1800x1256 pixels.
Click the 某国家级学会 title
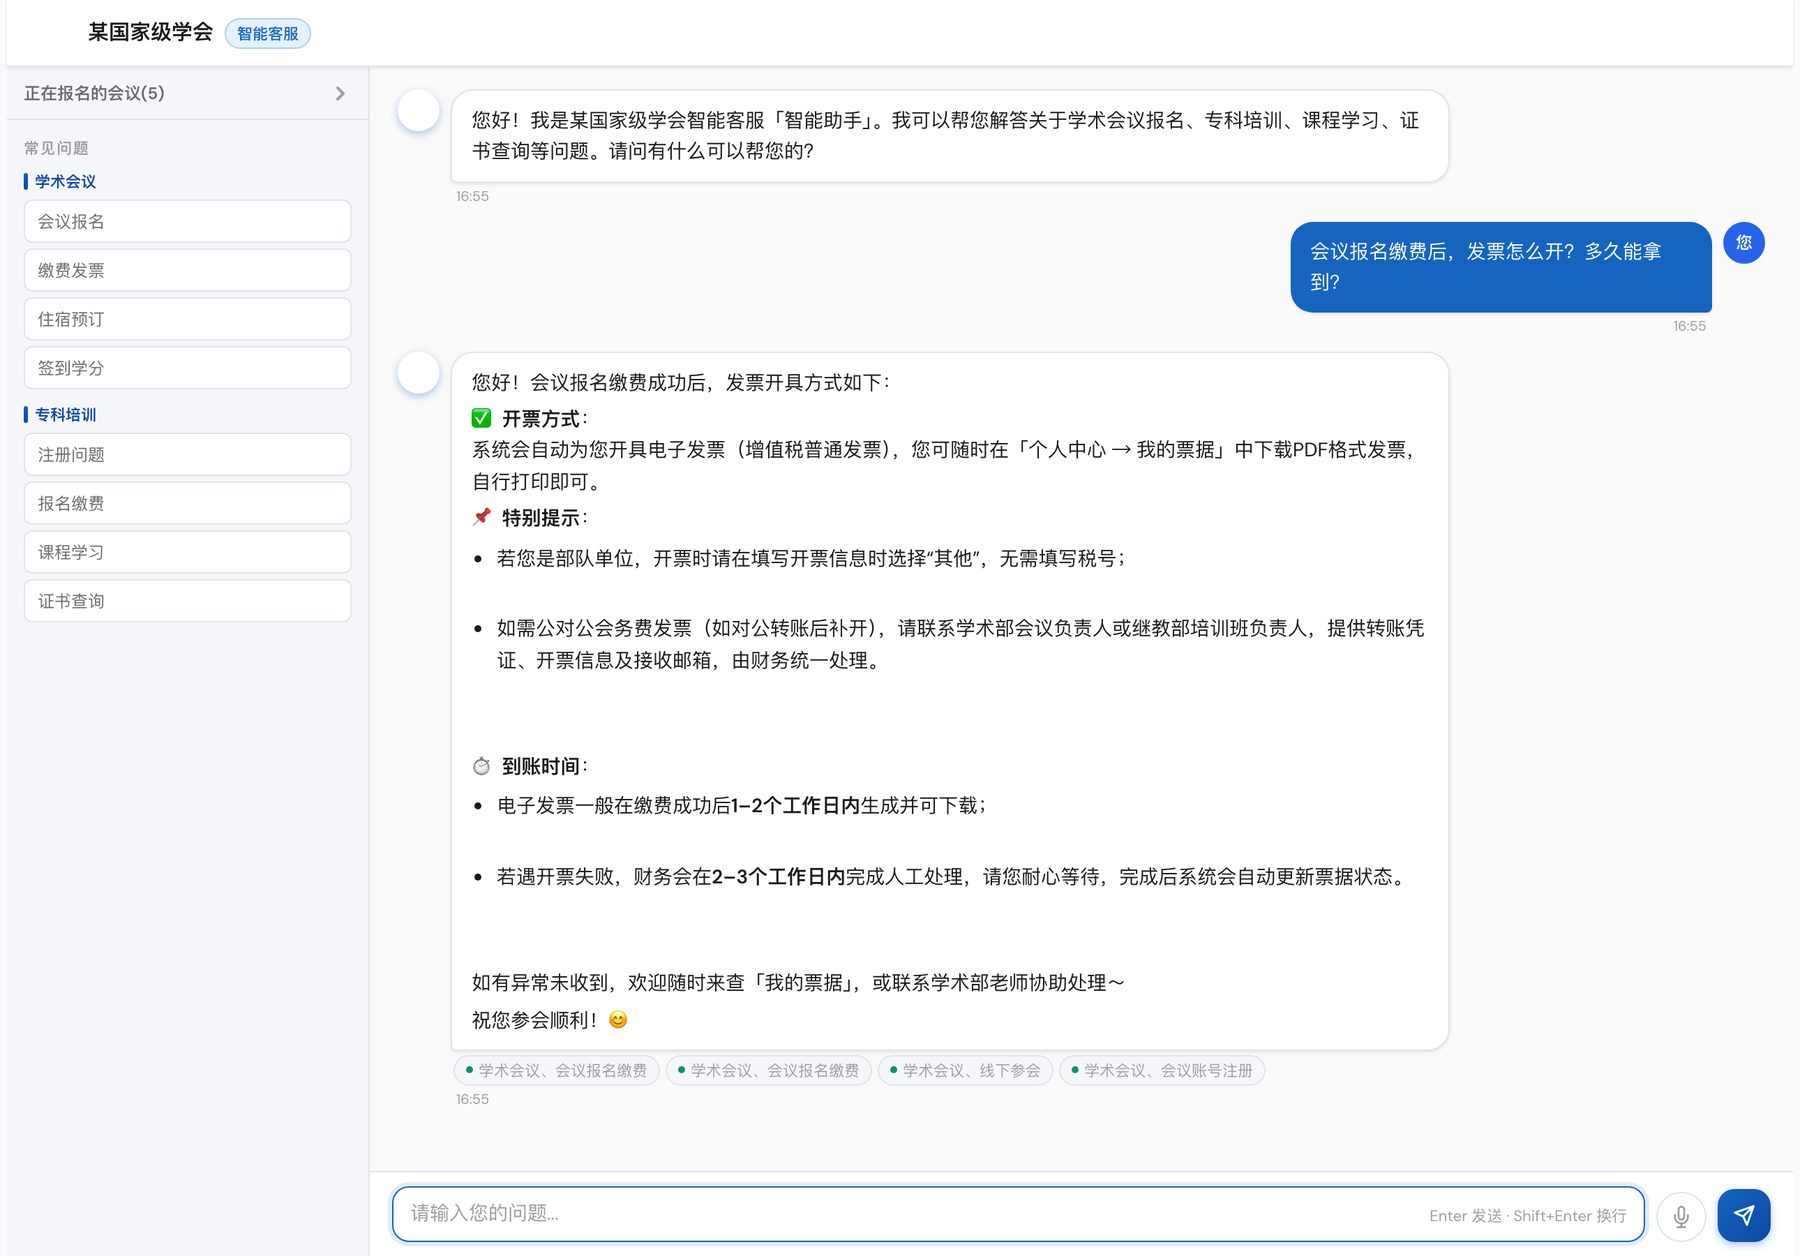[x=150, y=32]
